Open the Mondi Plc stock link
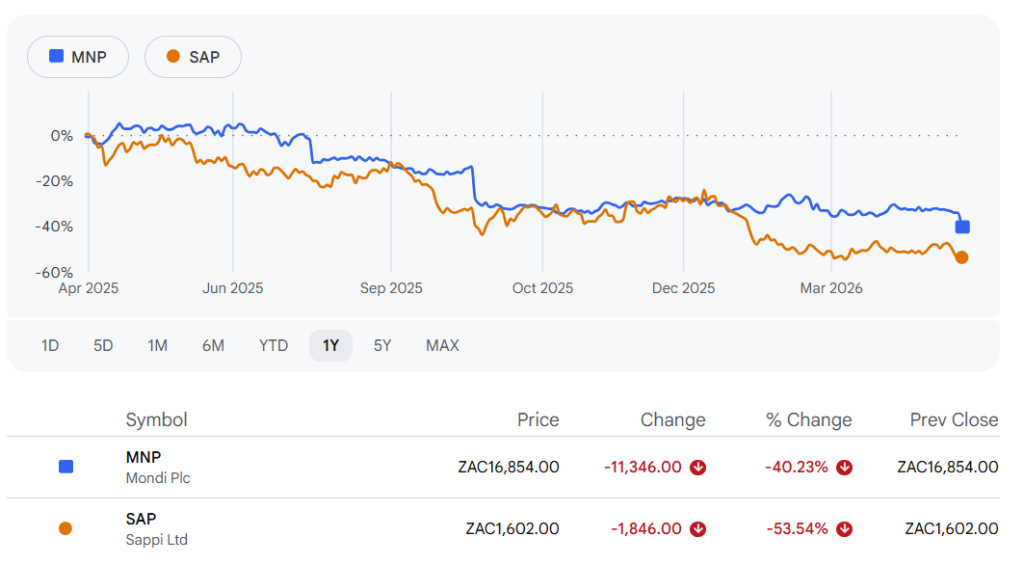1024x564 pixels. (157, 467)
